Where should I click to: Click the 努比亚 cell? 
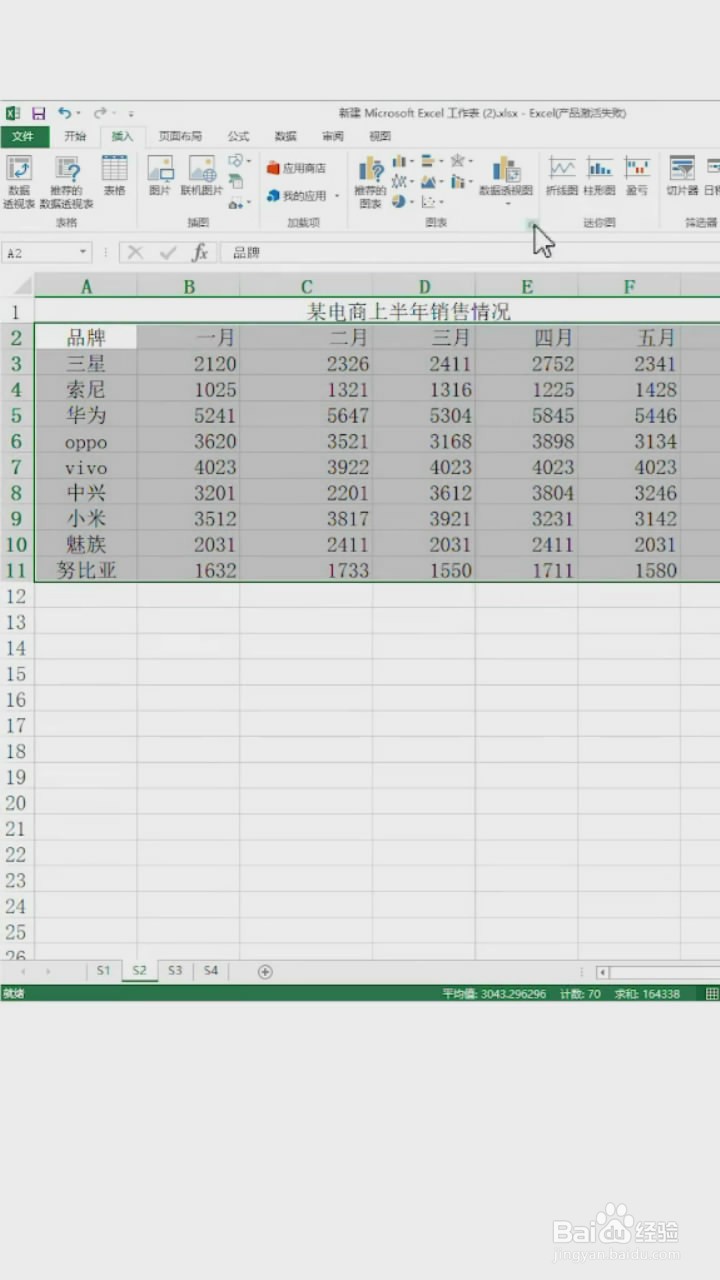(x=86, y=570)
